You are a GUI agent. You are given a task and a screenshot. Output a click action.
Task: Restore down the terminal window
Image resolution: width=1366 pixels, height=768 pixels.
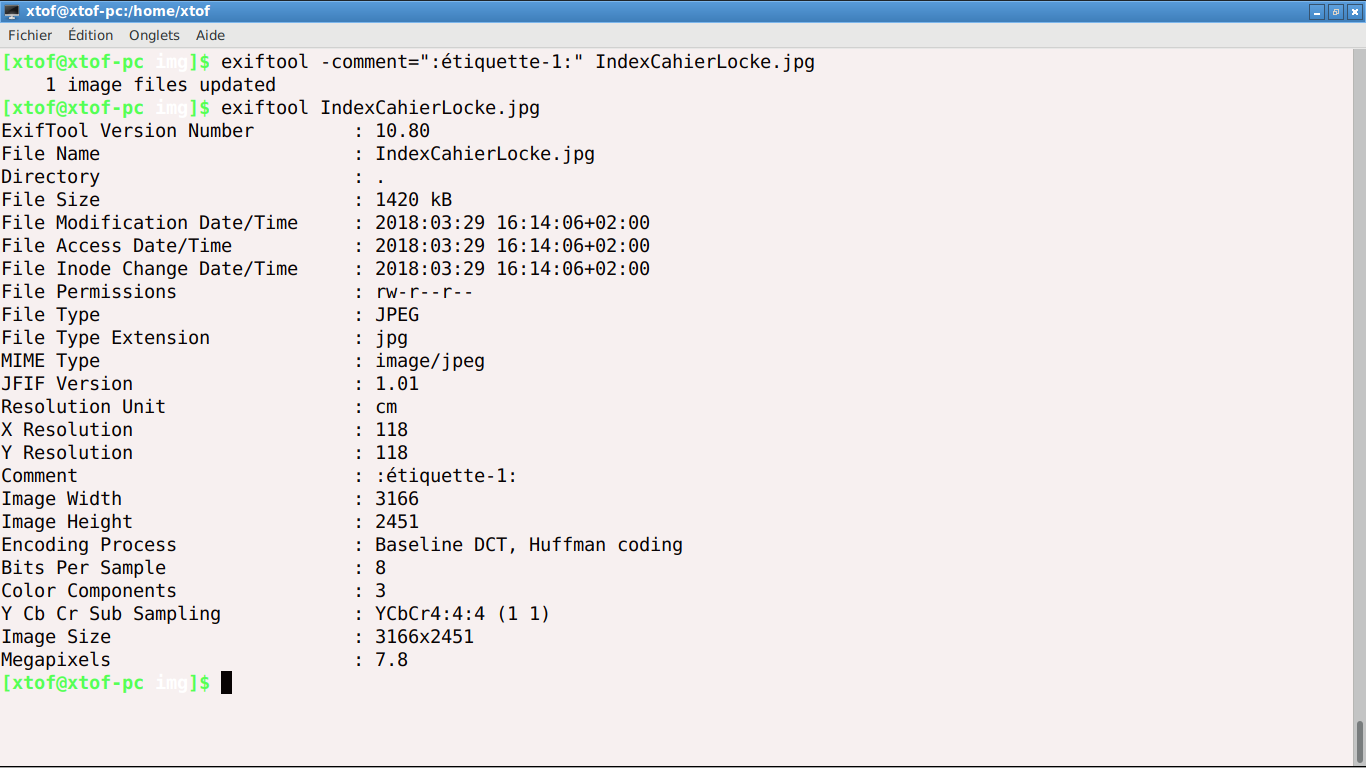[1335, 11]
